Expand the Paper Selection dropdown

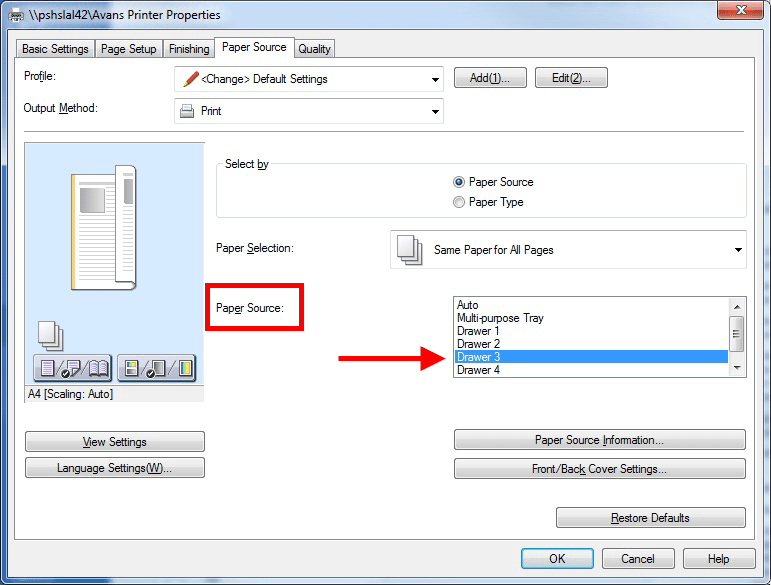tap(568, 250)
